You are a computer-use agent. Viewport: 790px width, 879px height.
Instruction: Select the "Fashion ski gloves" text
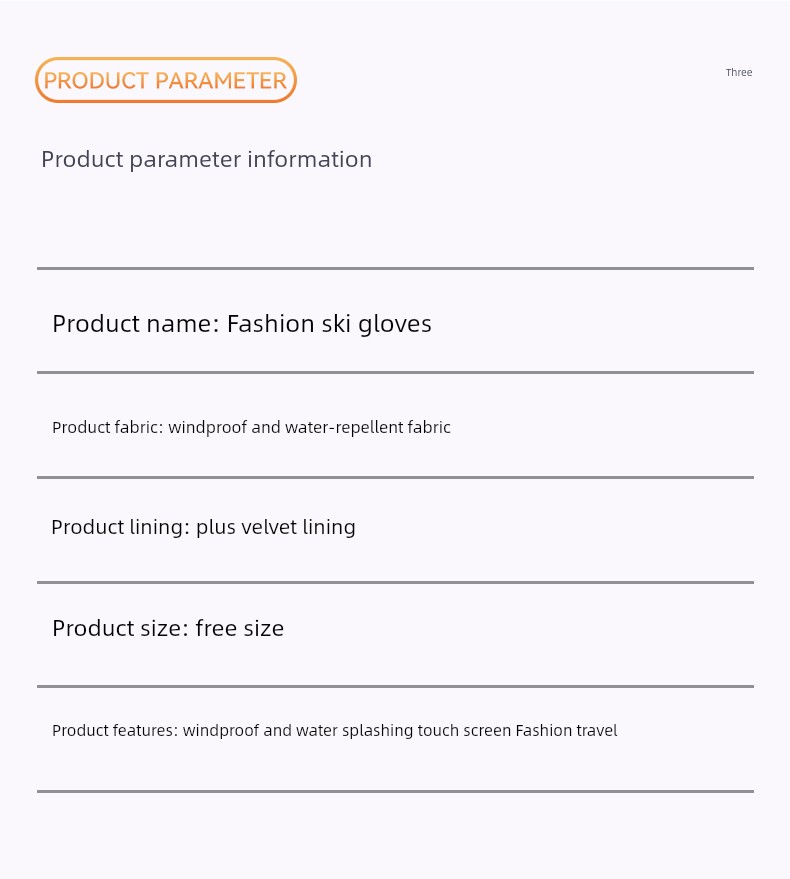click(329, 324)
